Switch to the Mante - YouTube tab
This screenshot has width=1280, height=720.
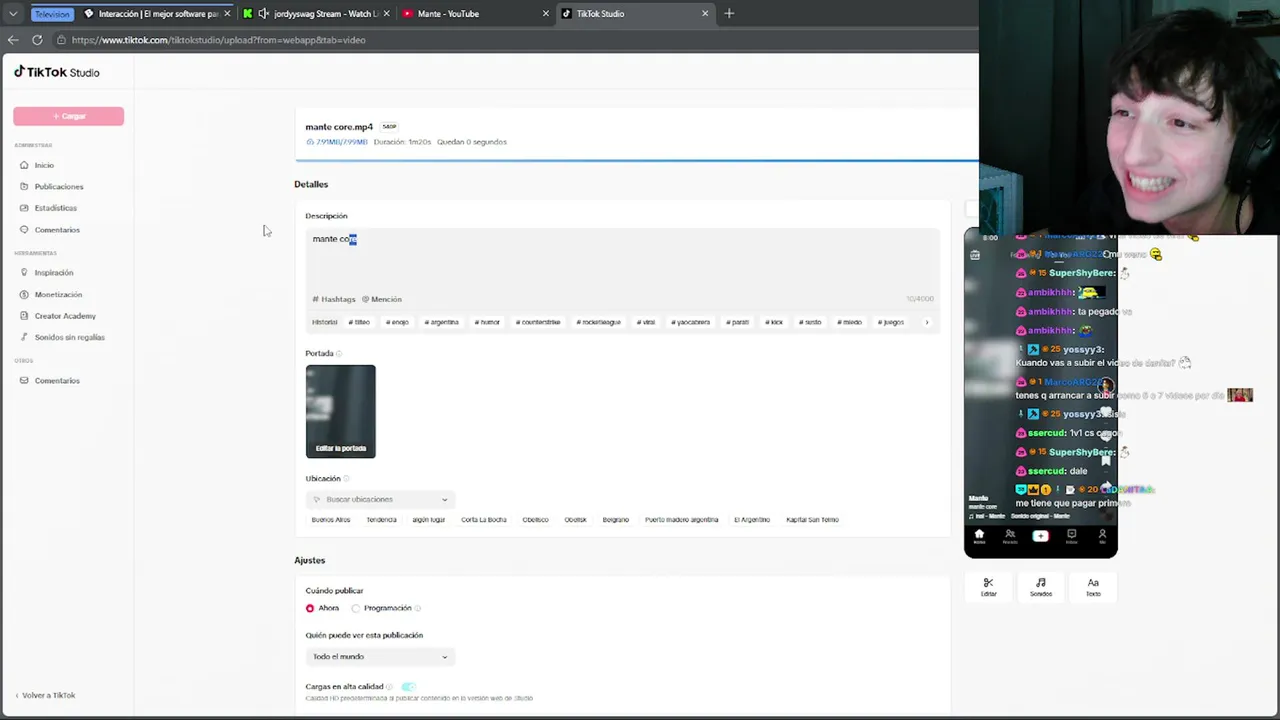click(475, 14)
